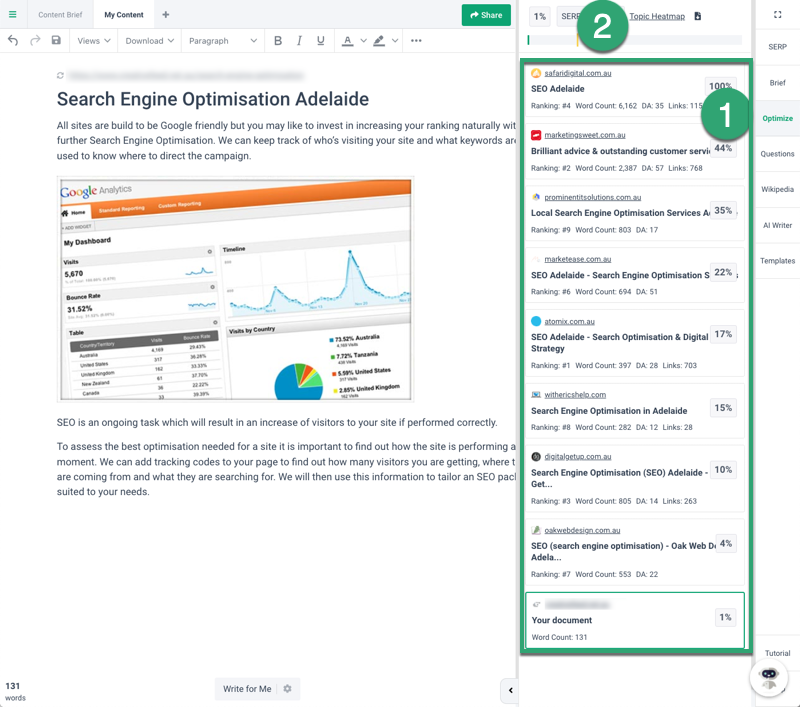Expand the highlight color picker arrow

395,41
